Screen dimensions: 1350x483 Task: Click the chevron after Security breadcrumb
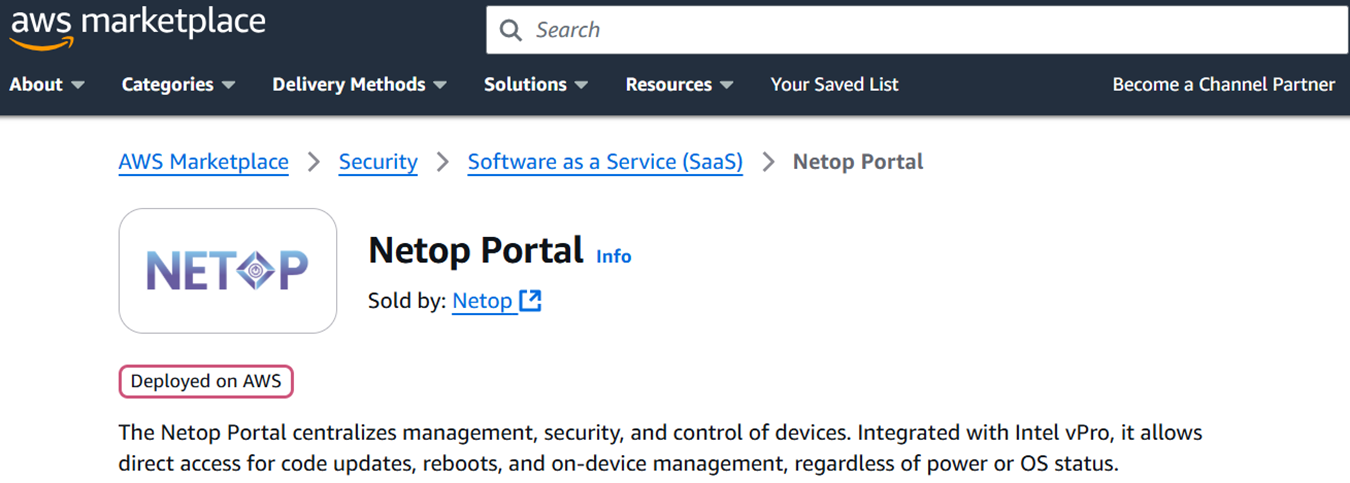(x=443, y=162)
